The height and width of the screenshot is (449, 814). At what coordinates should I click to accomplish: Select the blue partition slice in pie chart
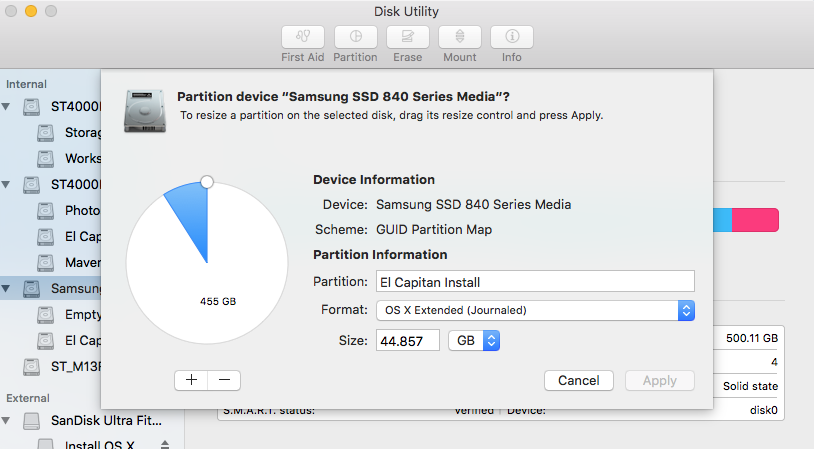point(193,215)
